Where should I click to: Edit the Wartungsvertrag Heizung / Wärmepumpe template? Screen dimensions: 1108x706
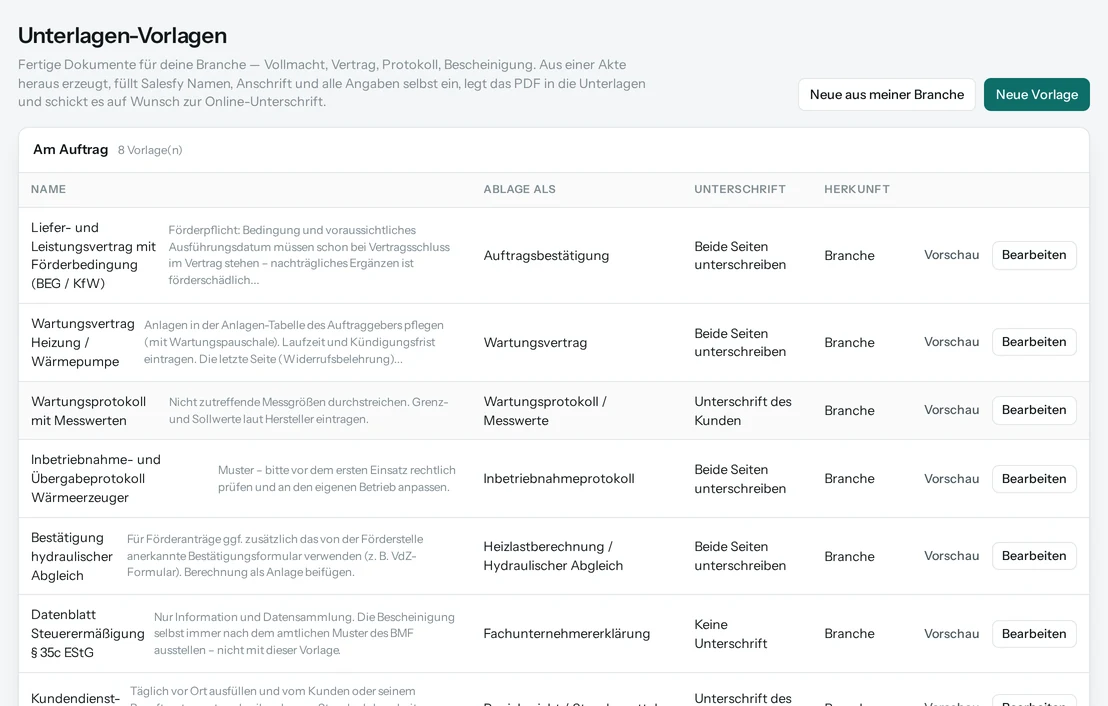(x=1034, y=342)
